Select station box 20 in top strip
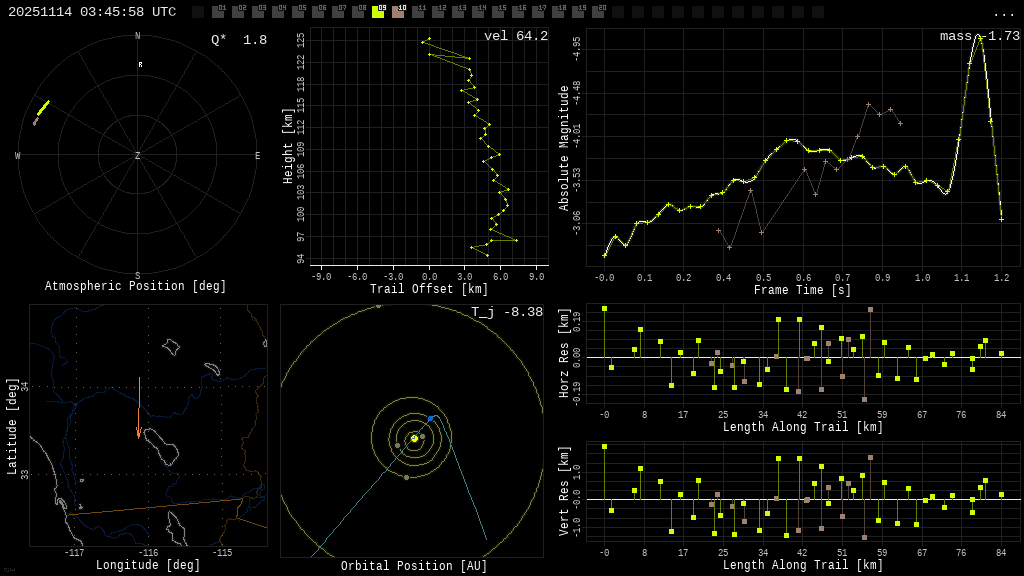This screenshot has height=576, width=1024. click(x=598, y=12)
